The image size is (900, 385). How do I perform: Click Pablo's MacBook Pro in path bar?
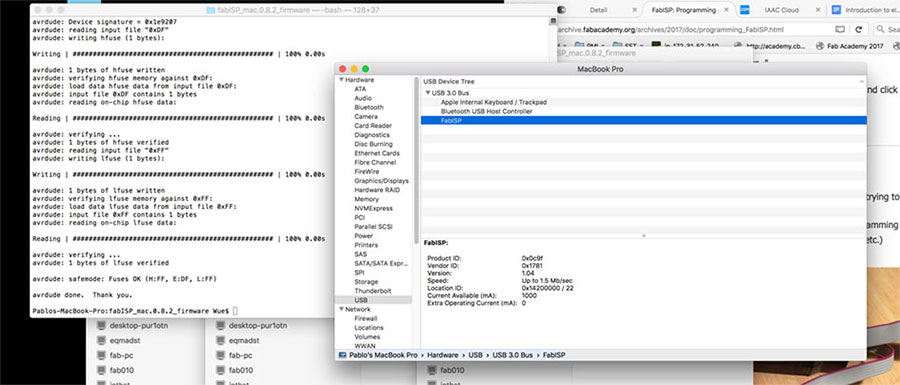tap(383, 355)
